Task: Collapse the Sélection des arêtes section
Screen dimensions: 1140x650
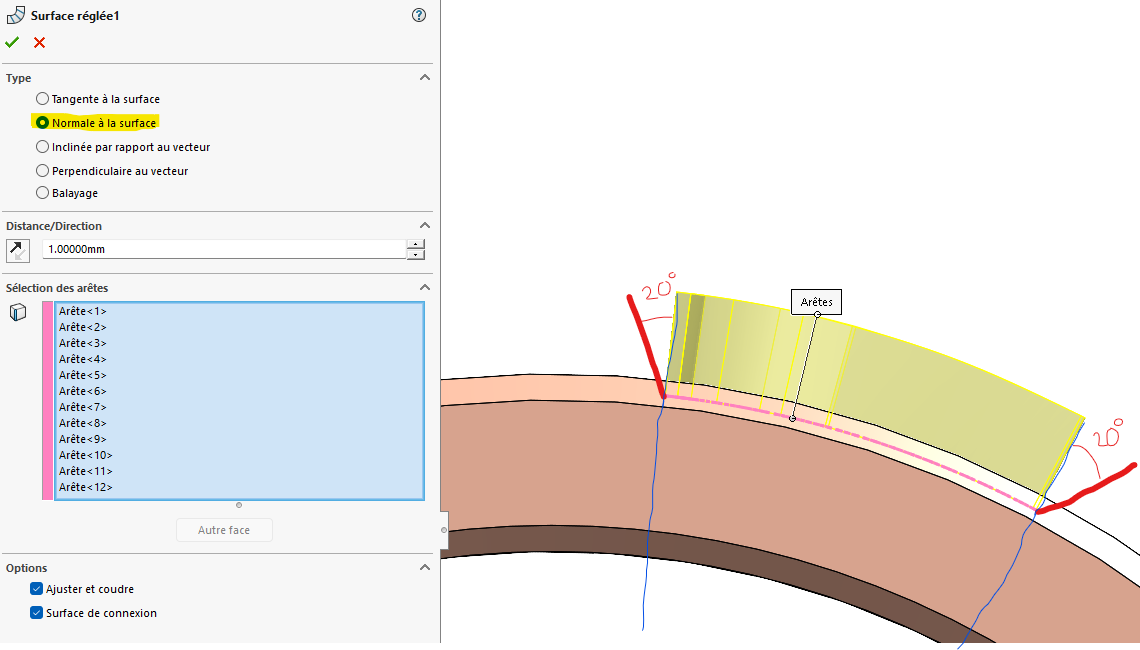Action: tap(424, 288)
